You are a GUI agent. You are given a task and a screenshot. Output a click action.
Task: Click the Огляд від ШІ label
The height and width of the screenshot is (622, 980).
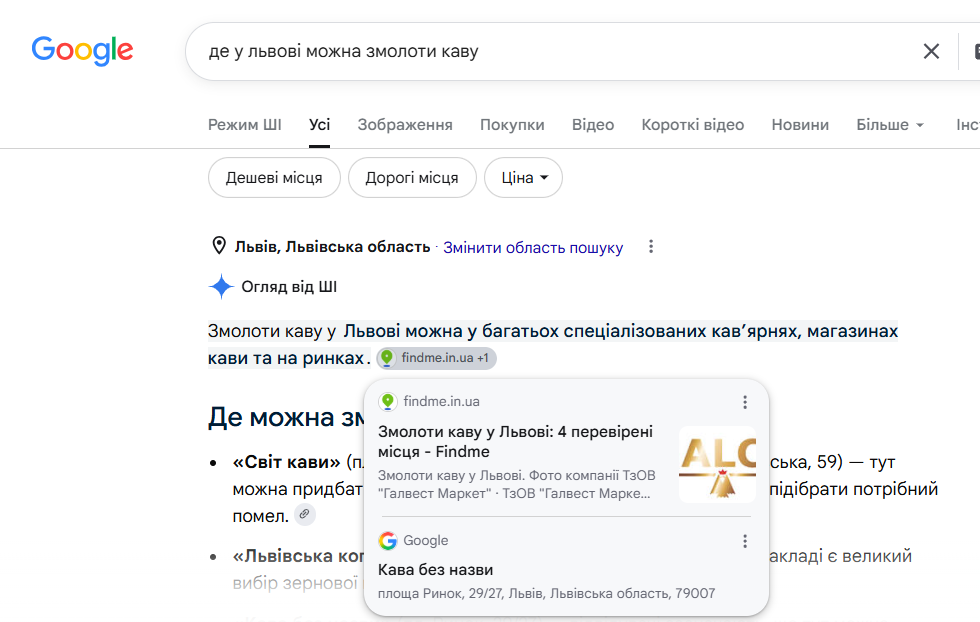click(289, 287)
